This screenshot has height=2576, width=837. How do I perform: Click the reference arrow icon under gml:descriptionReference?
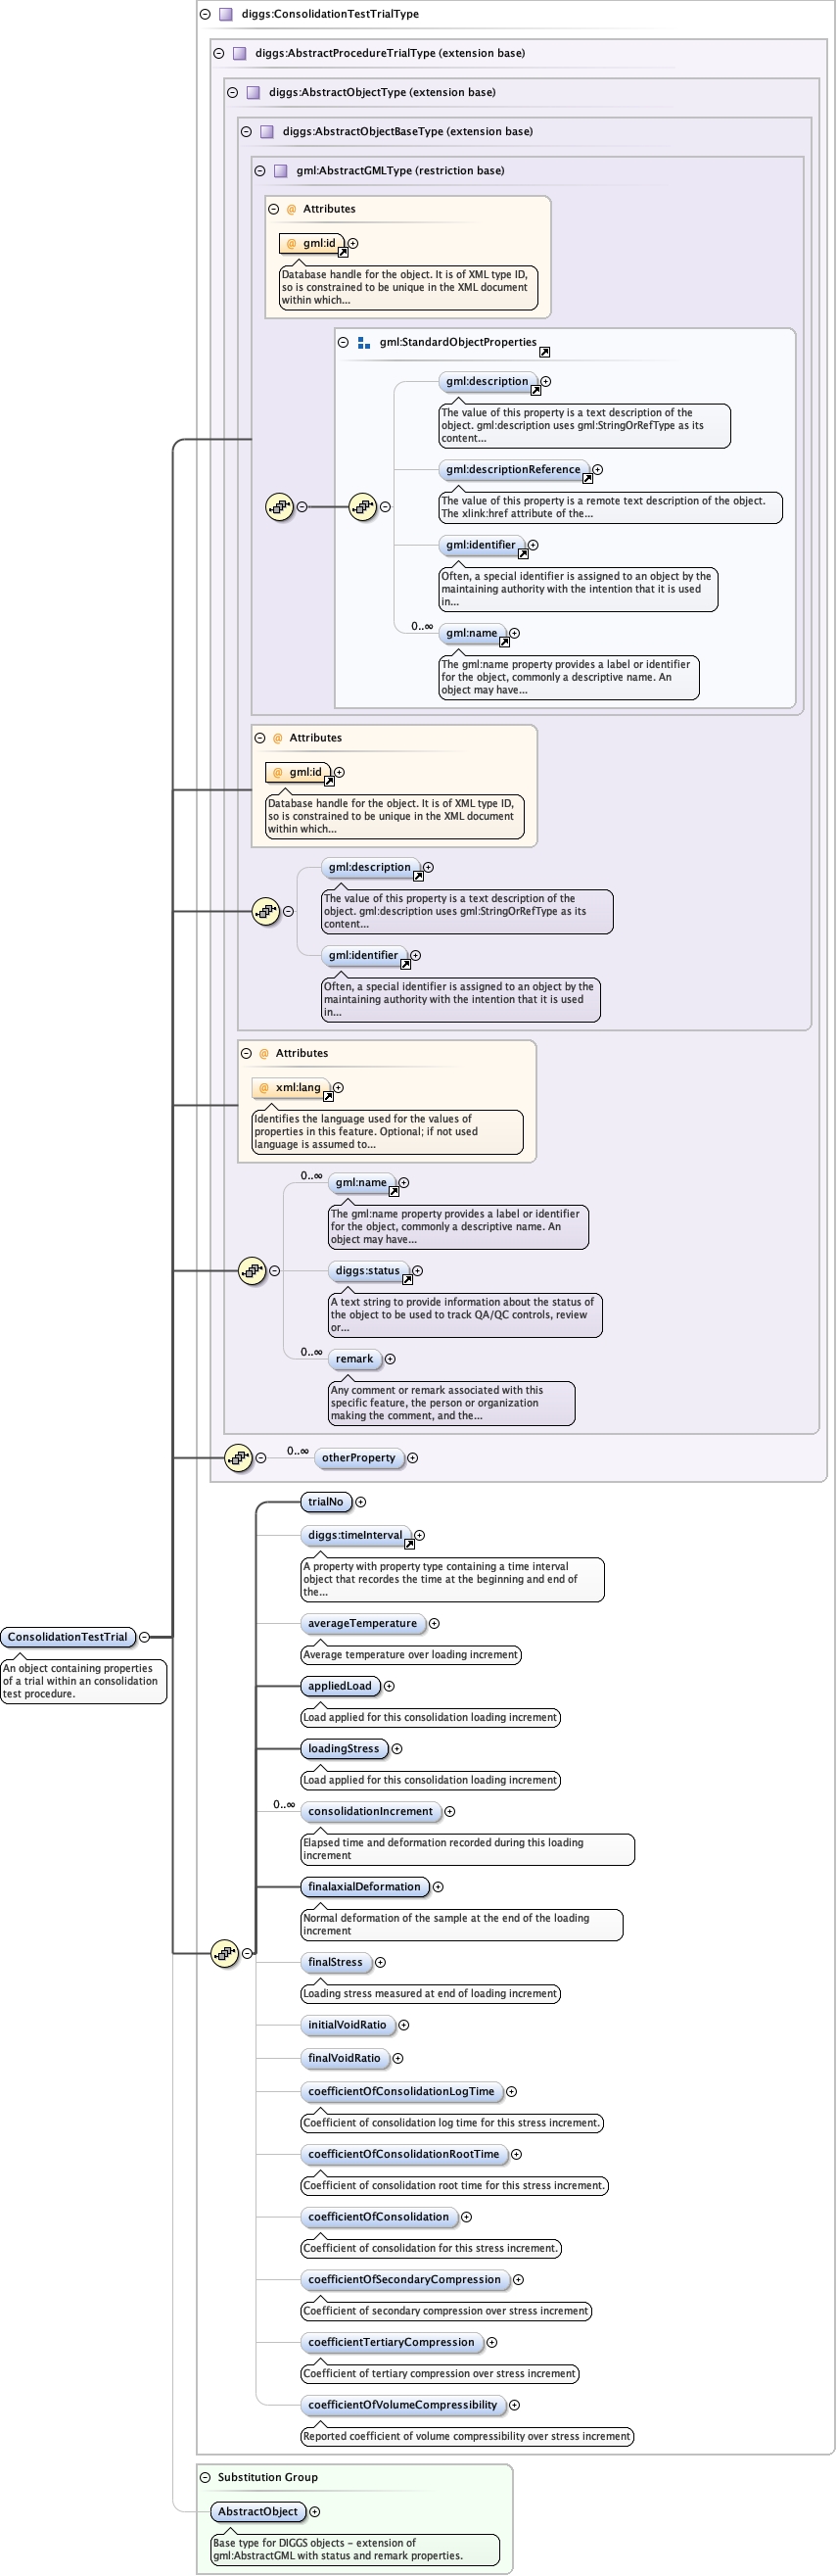pyautogui.click(x=588, y=479)
